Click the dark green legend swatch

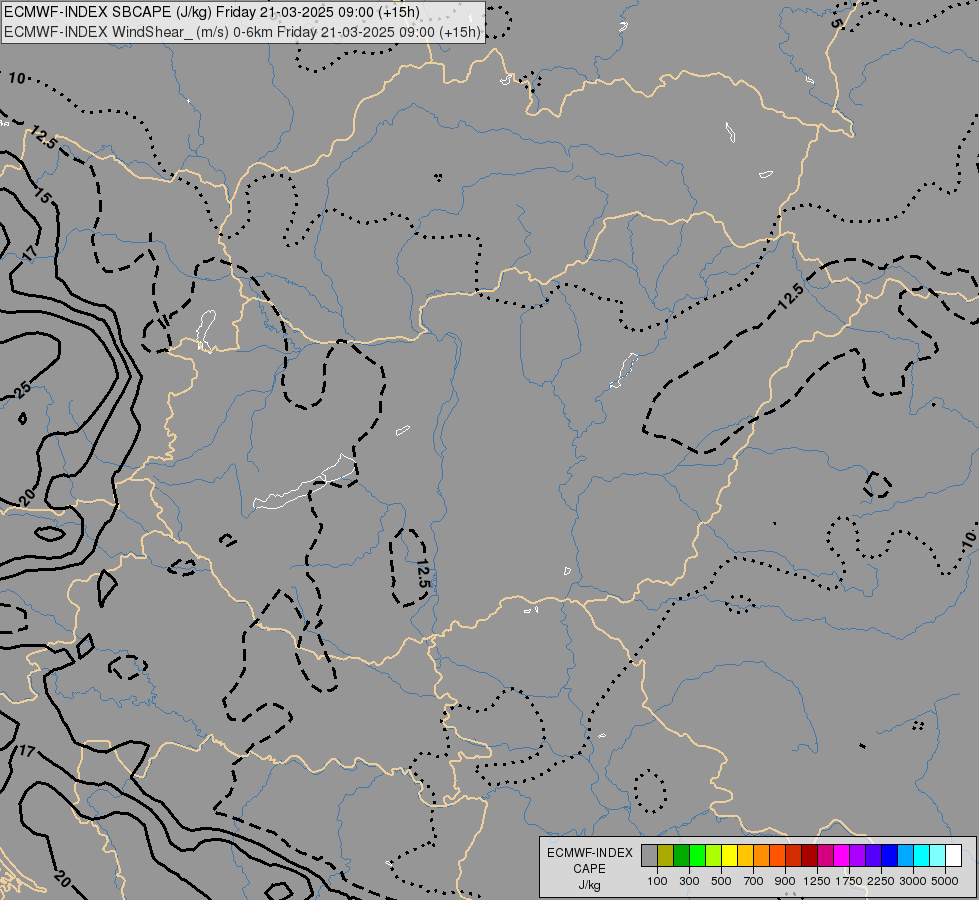(x=681, y=856)
